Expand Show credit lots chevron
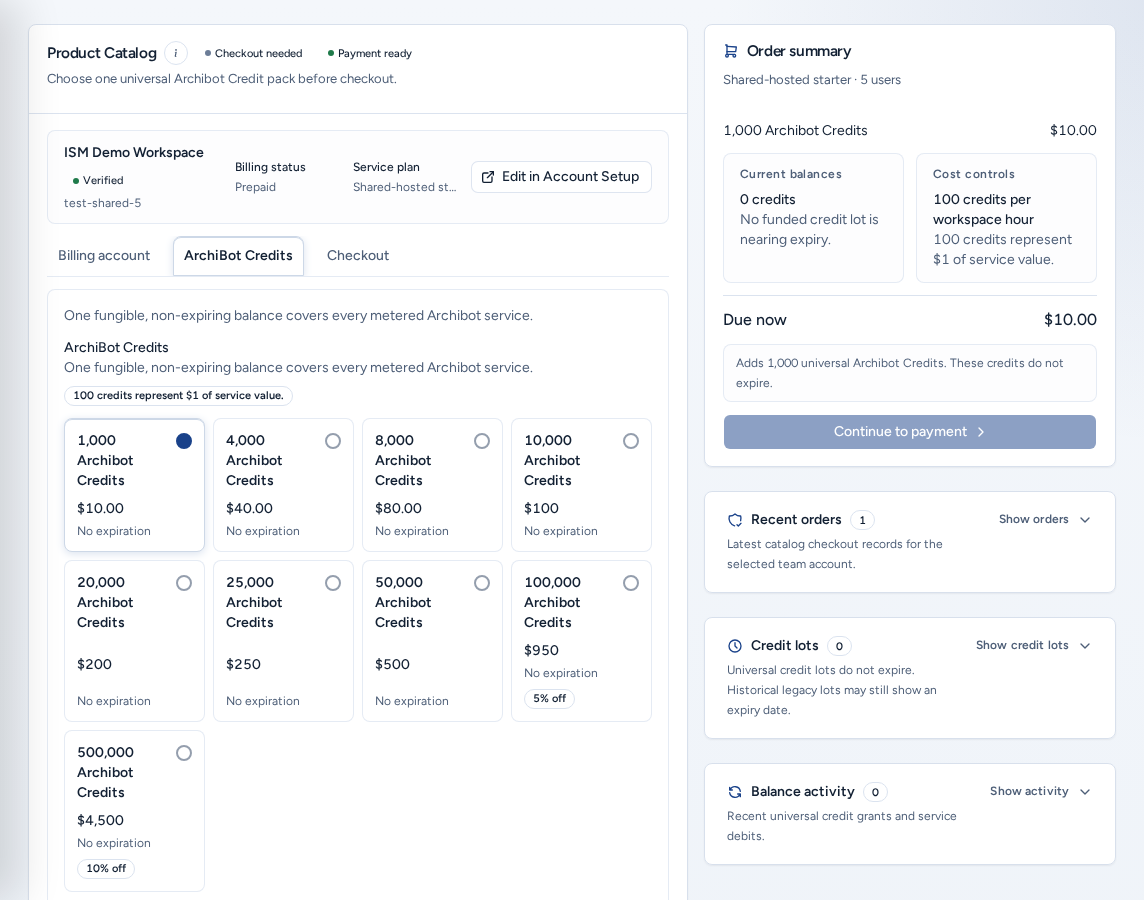The width and height of the screenshot is (1144, 900). tap(1085, 645)
